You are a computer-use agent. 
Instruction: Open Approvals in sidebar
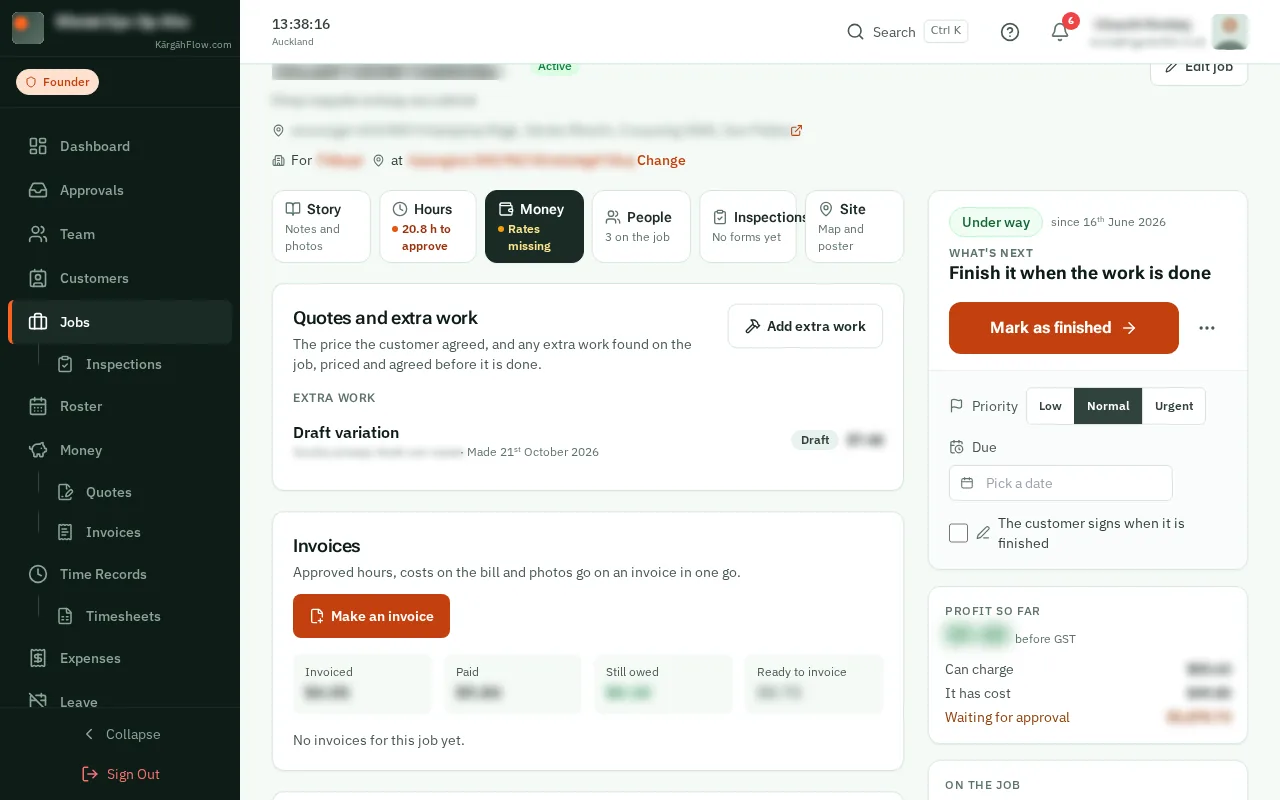point(120,190)
